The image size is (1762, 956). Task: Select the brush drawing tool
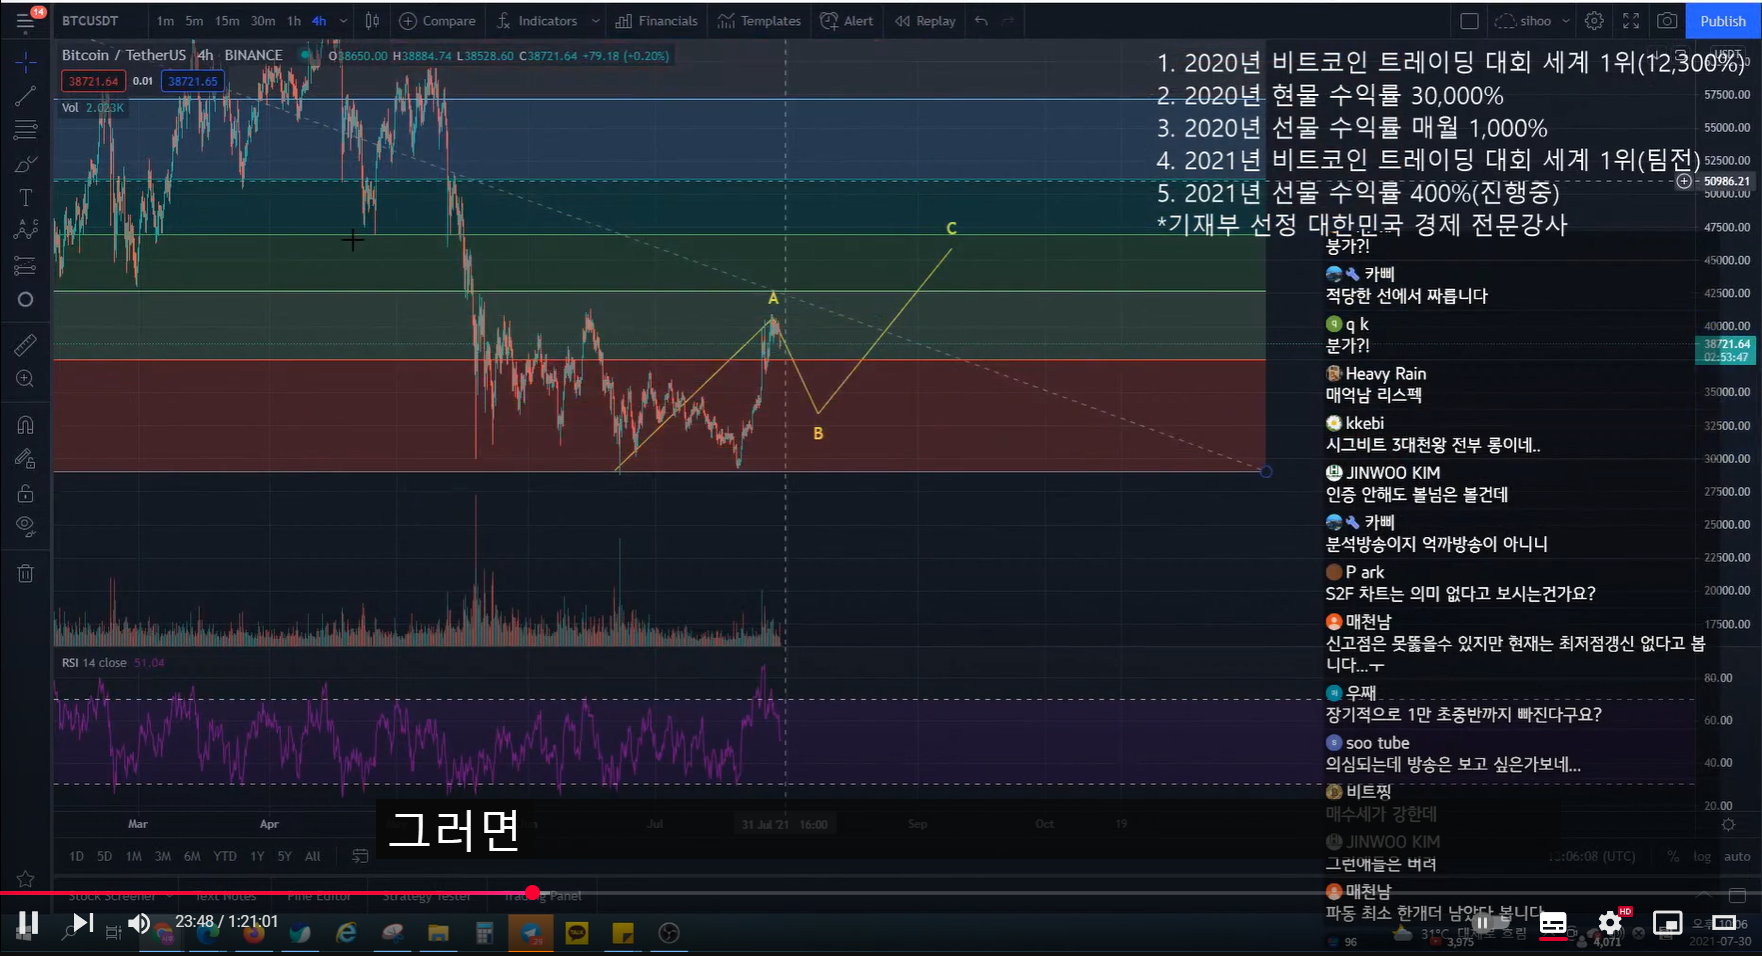26,164
